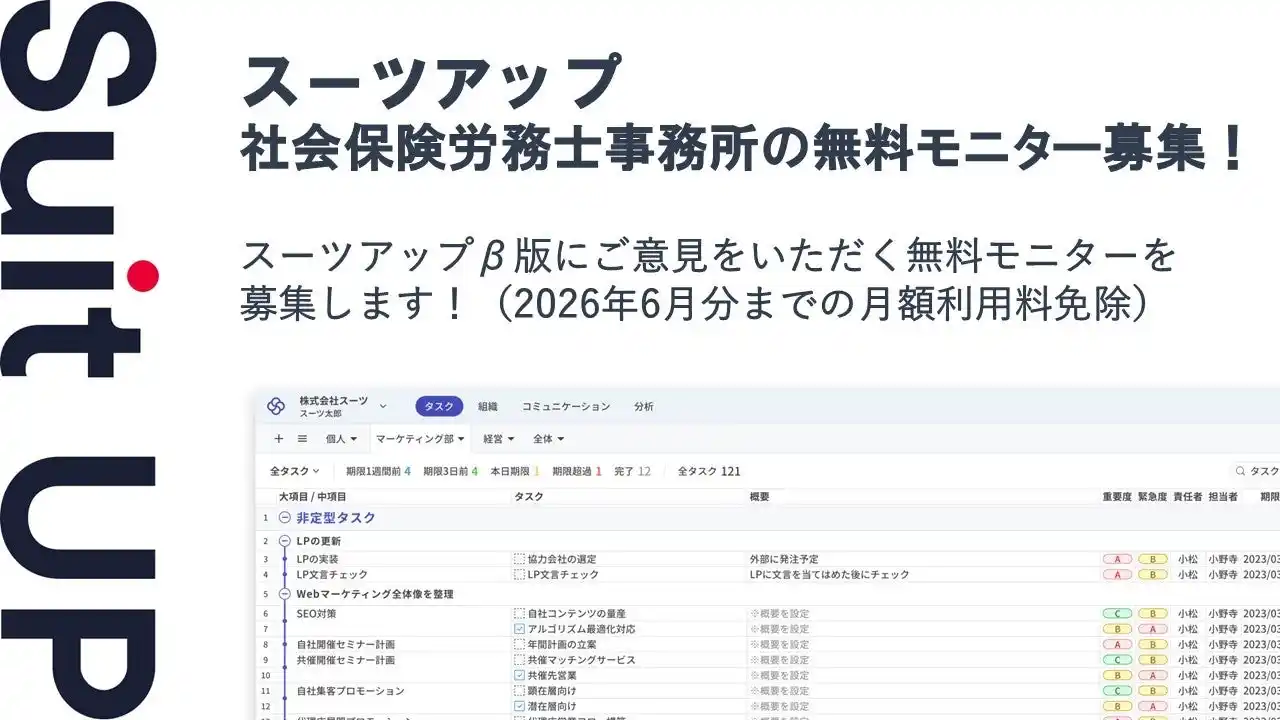1280x720 pixels.
Task: Click the red A importance swatch on LPの実装
Action: coord(1117,560)
